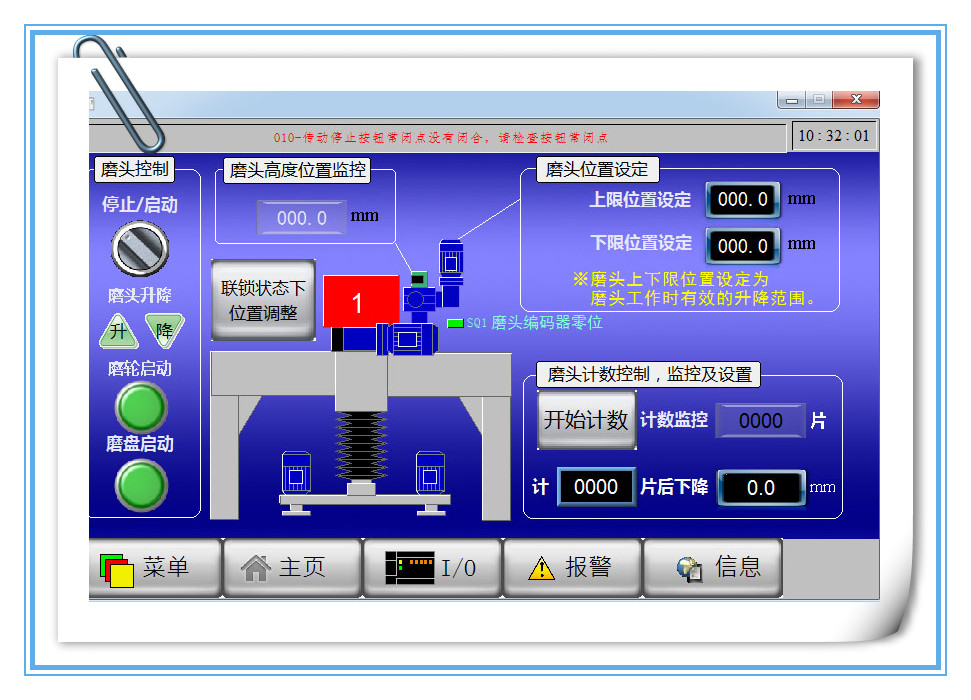Viewport: 971px width, 700px height.
Task: Open the 菜单 tab
Action: pyautogui.click(x=155, y=568)
